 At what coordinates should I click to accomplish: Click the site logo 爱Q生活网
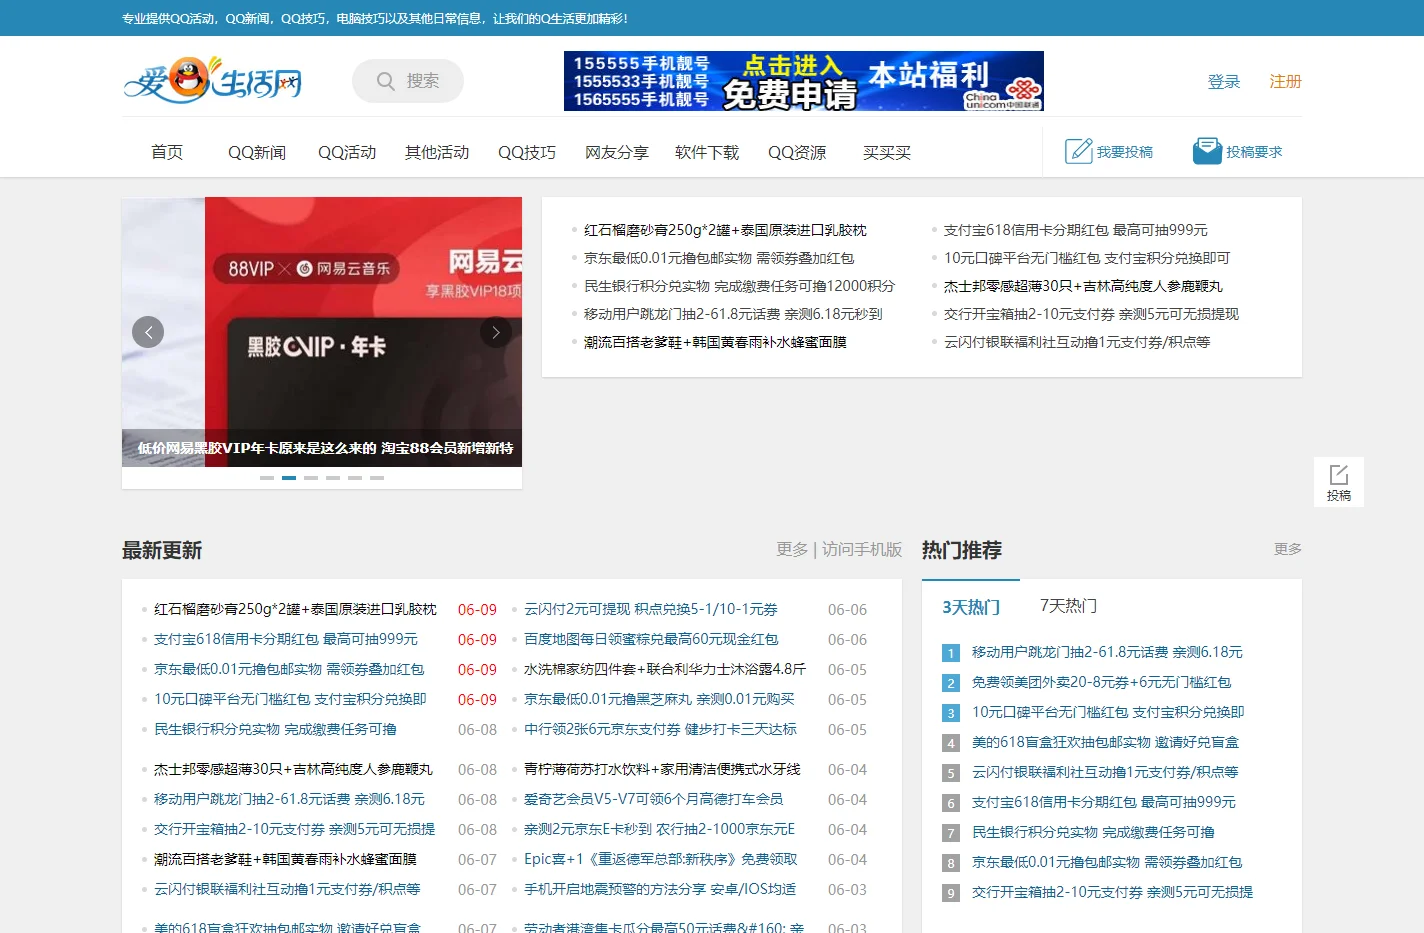(213, 80)
